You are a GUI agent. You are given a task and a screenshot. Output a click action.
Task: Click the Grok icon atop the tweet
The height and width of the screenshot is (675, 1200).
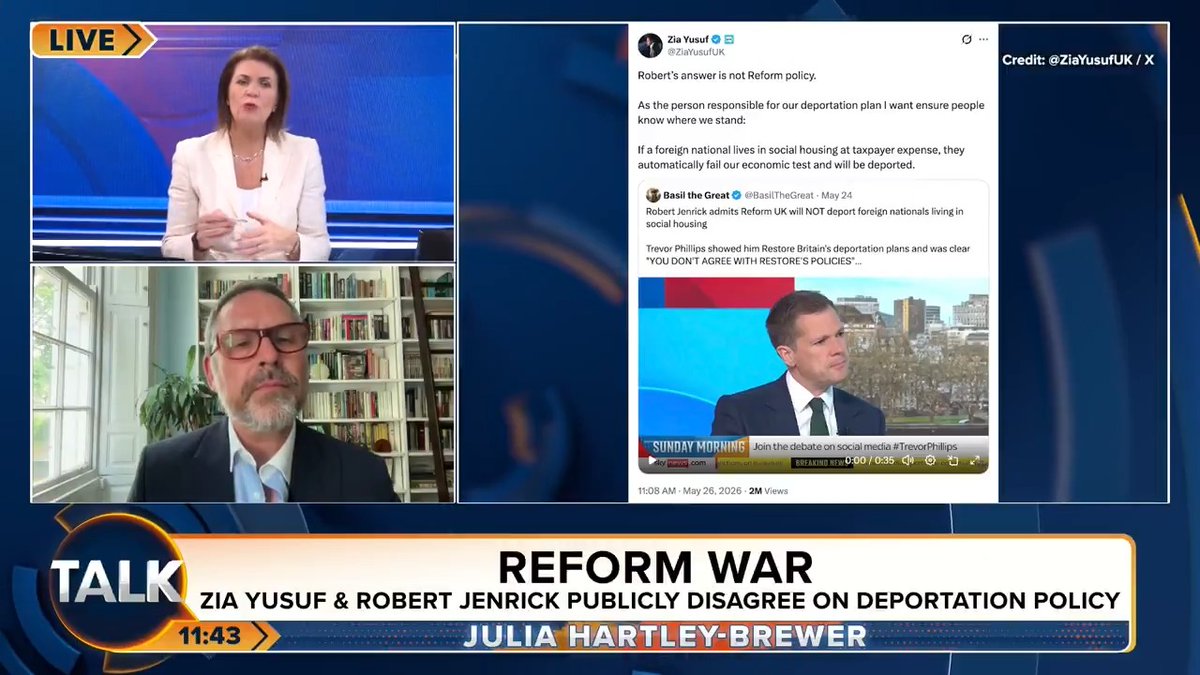[966, 40]
